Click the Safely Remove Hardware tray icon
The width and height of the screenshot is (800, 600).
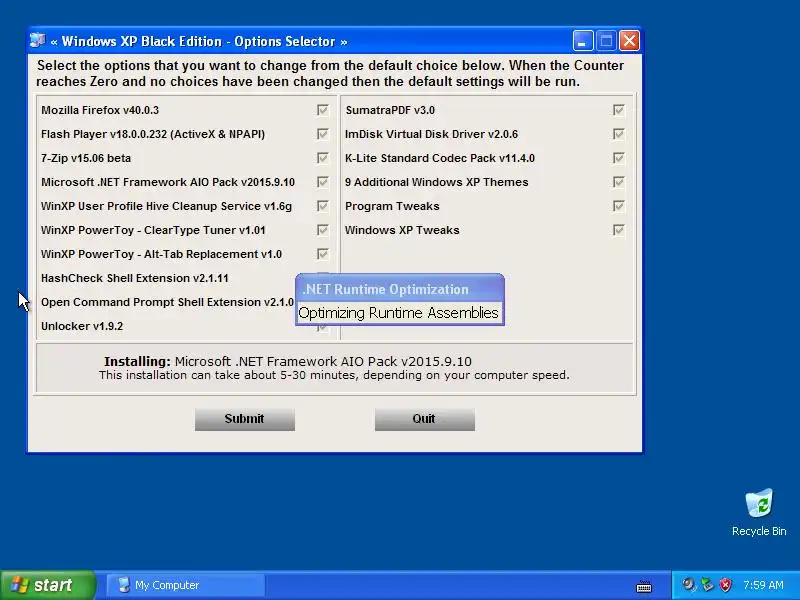tap(707, 585)
